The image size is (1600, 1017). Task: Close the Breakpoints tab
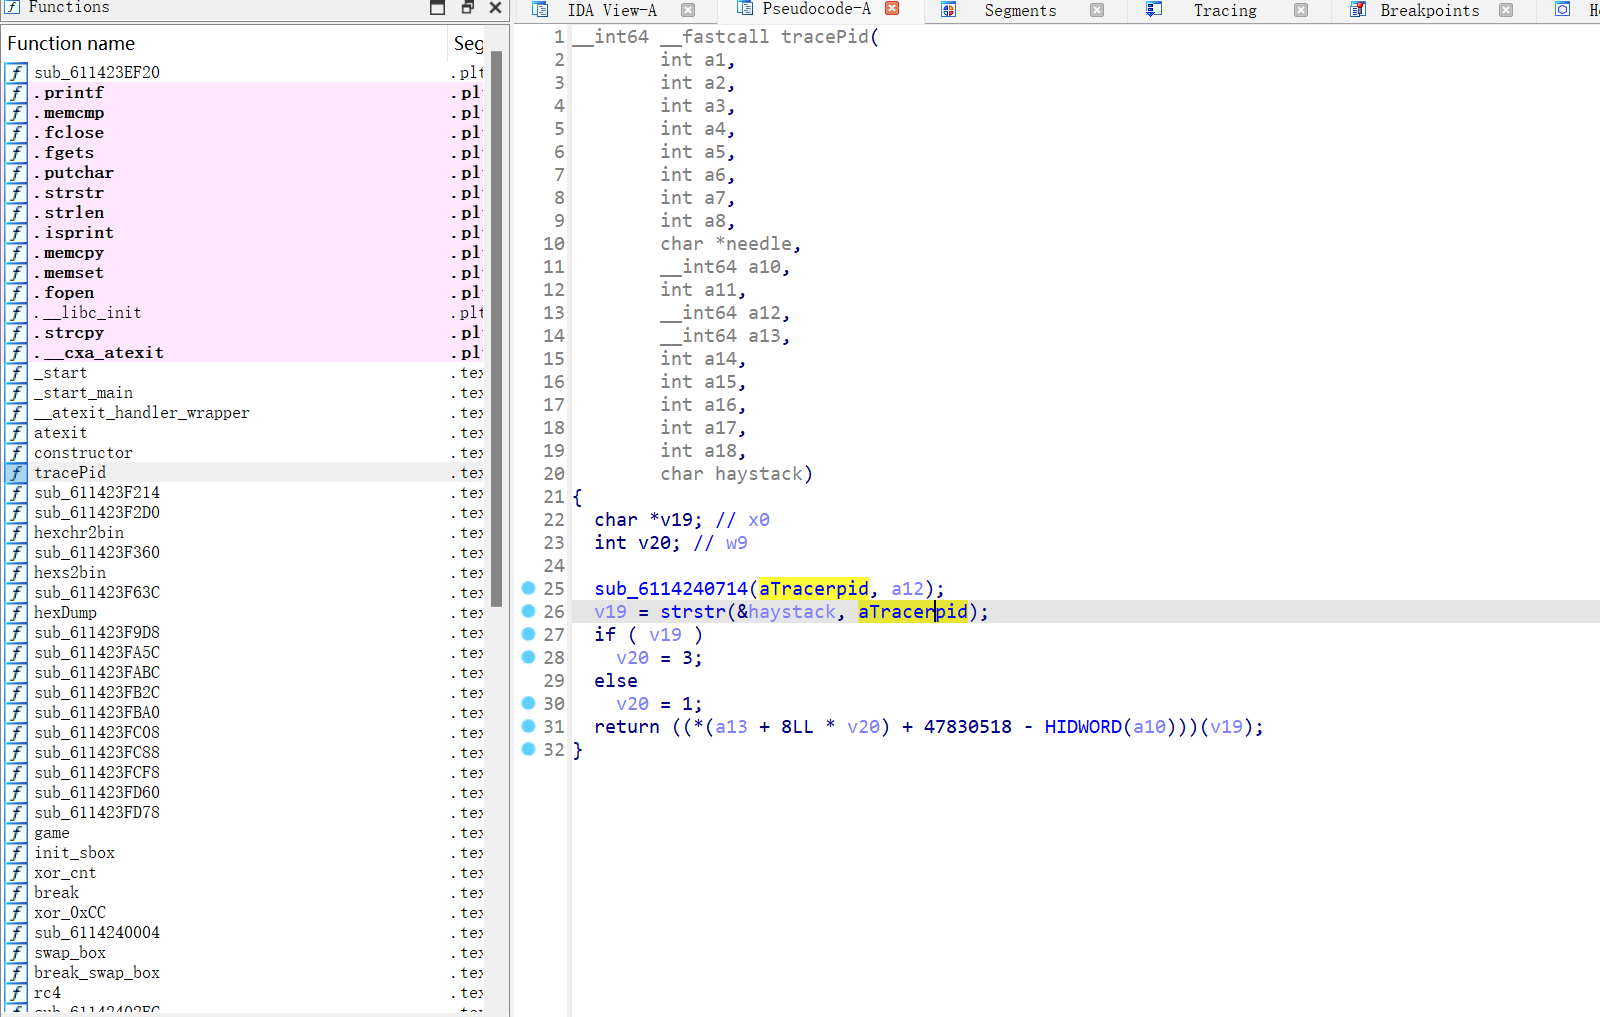pos(1506,10)
